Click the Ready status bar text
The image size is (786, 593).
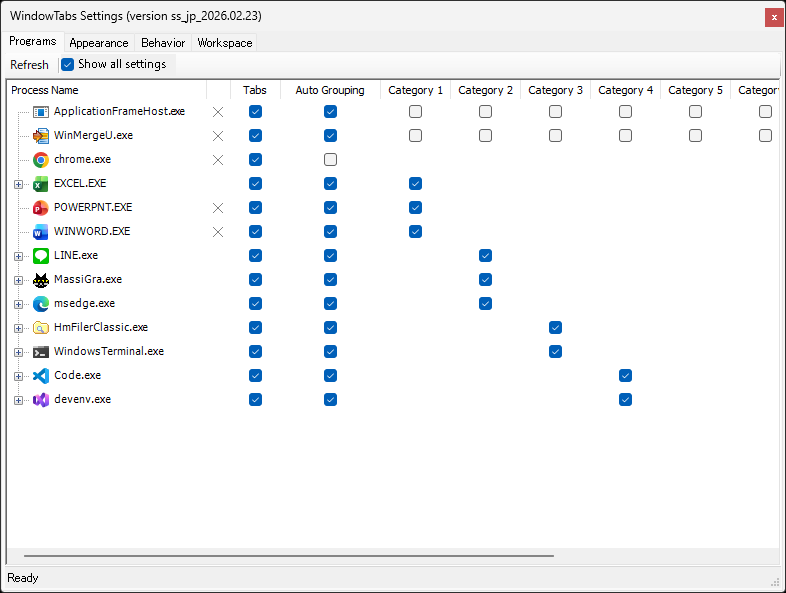(x=23, y=578)
